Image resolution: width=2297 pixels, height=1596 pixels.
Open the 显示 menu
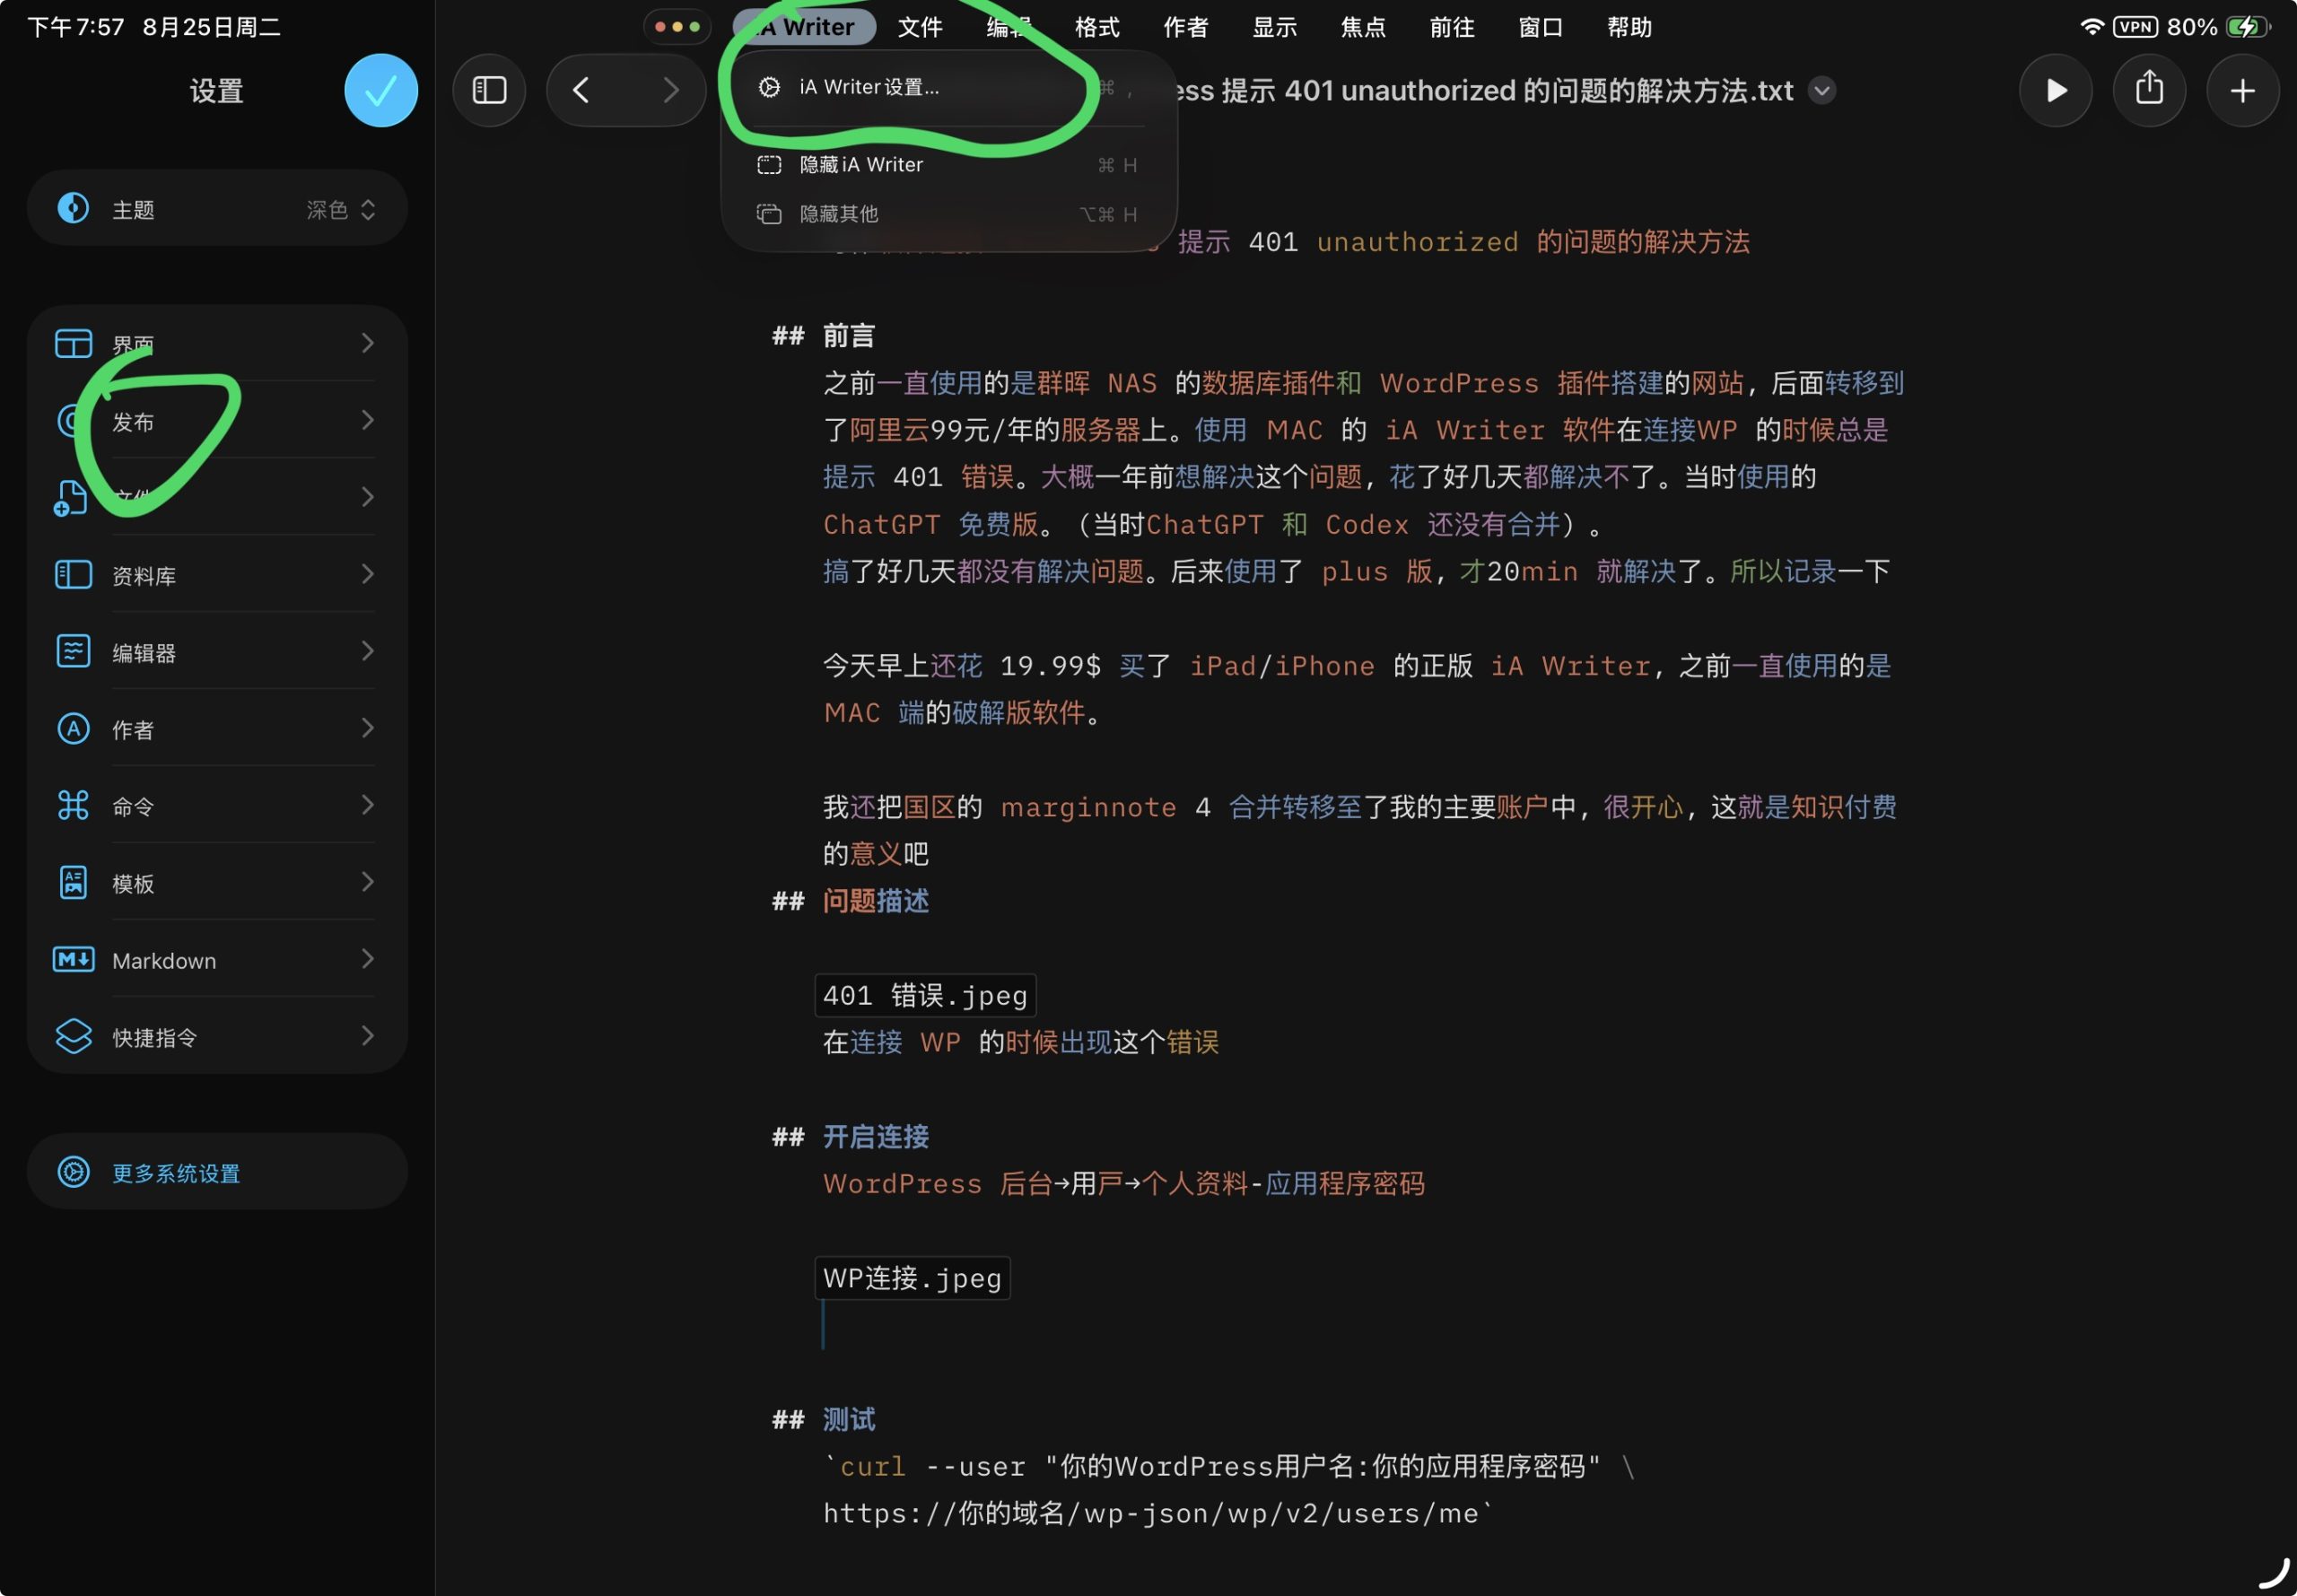(1275, 27)
